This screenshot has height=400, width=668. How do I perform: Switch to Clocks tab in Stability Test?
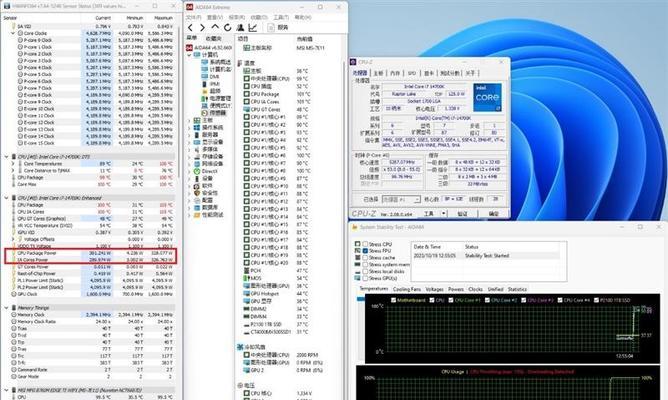point(475,289)
